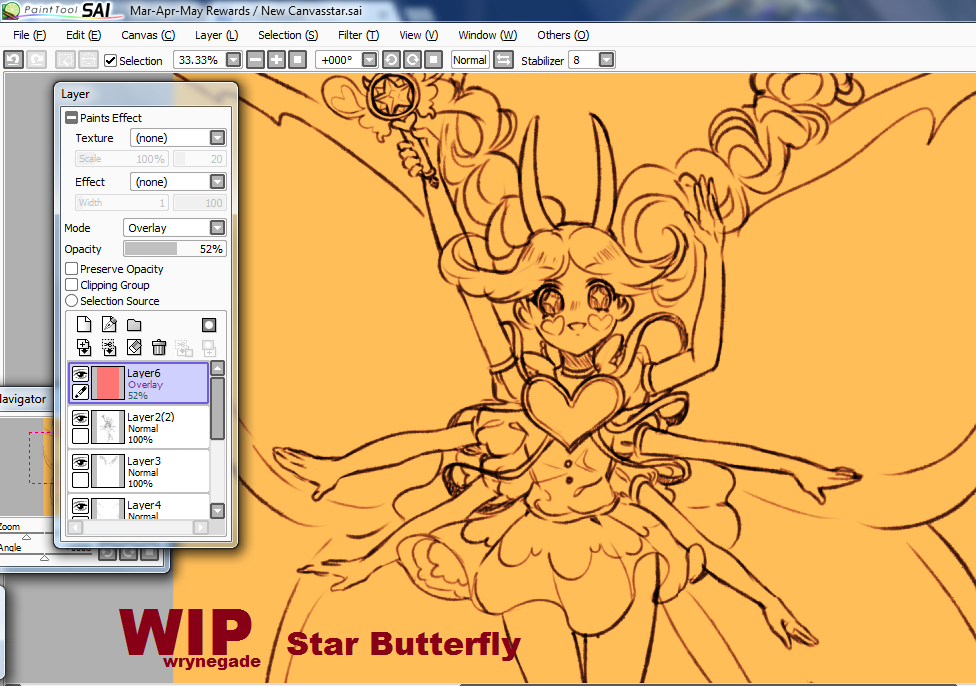Image resolution: width=976 pixels, height=686 pixels.
Task: Open the Texture dropdown
Action: [217, 138]
